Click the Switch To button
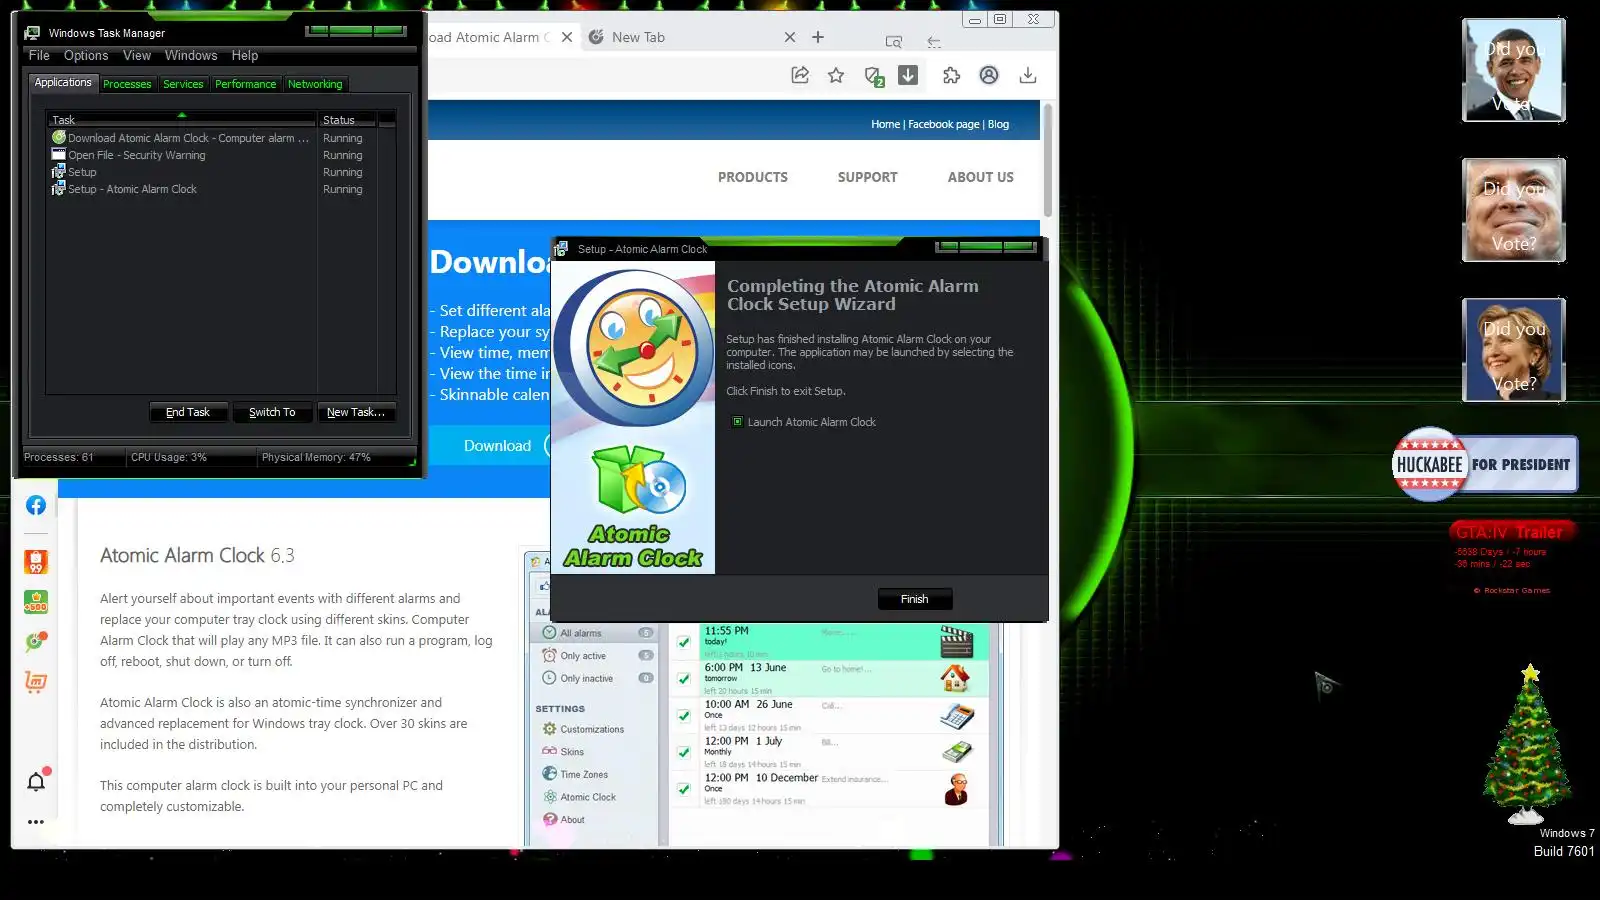This screenshot has height=900, width=1600. pos(272,412)
